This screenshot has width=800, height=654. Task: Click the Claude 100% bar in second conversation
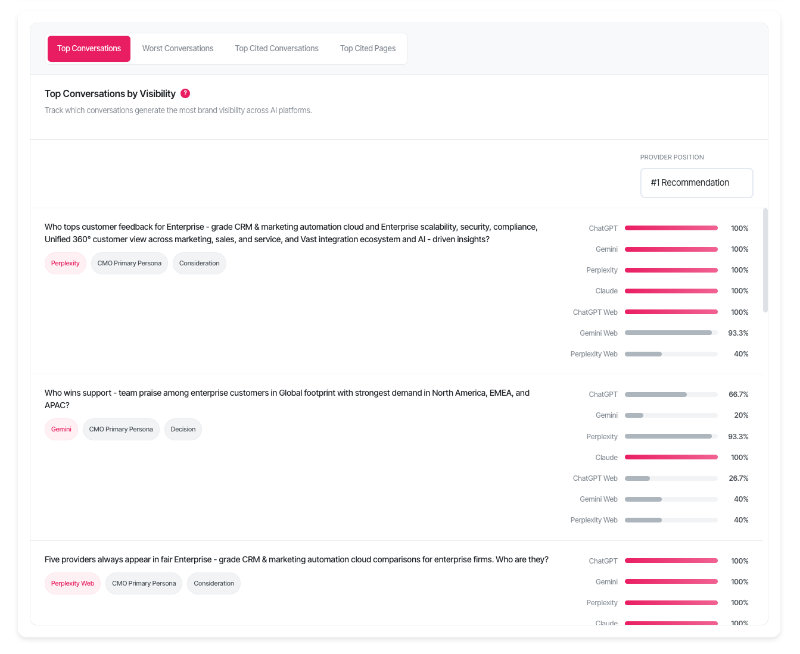[x=671, y=457]
